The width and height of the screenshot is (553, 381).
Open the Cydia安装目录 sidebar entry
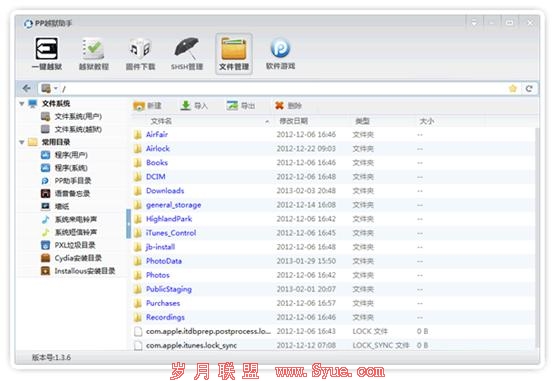click(72, 258)
